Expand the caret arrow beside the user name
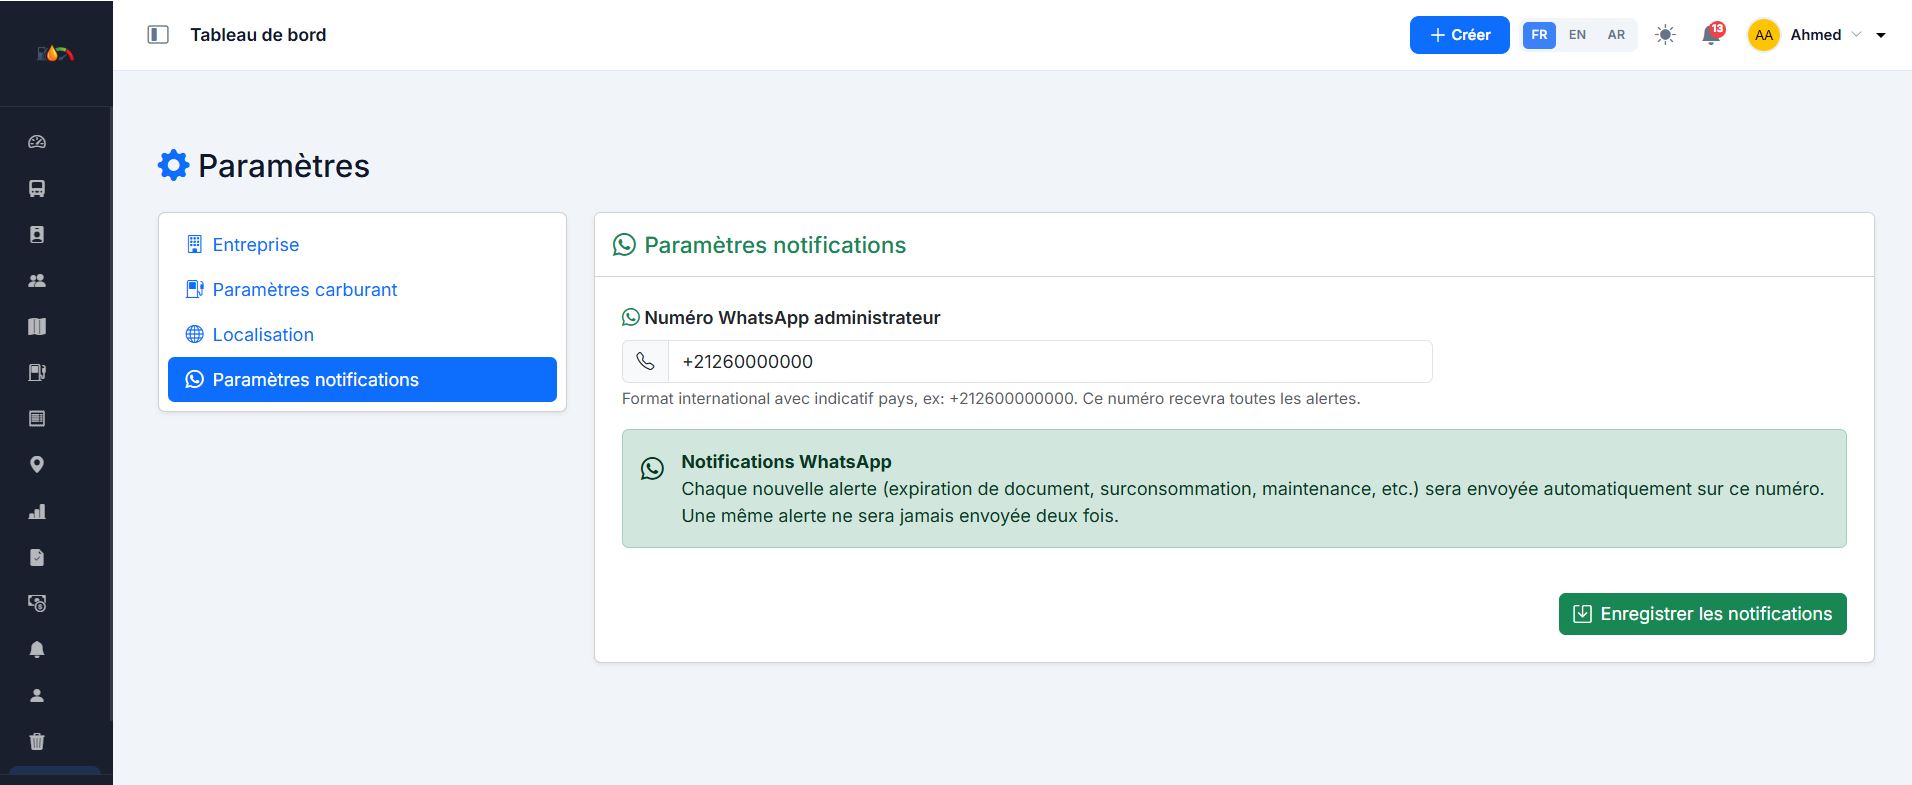Viewport: 1912px width, 785px height. click(x=1881, y=35)
